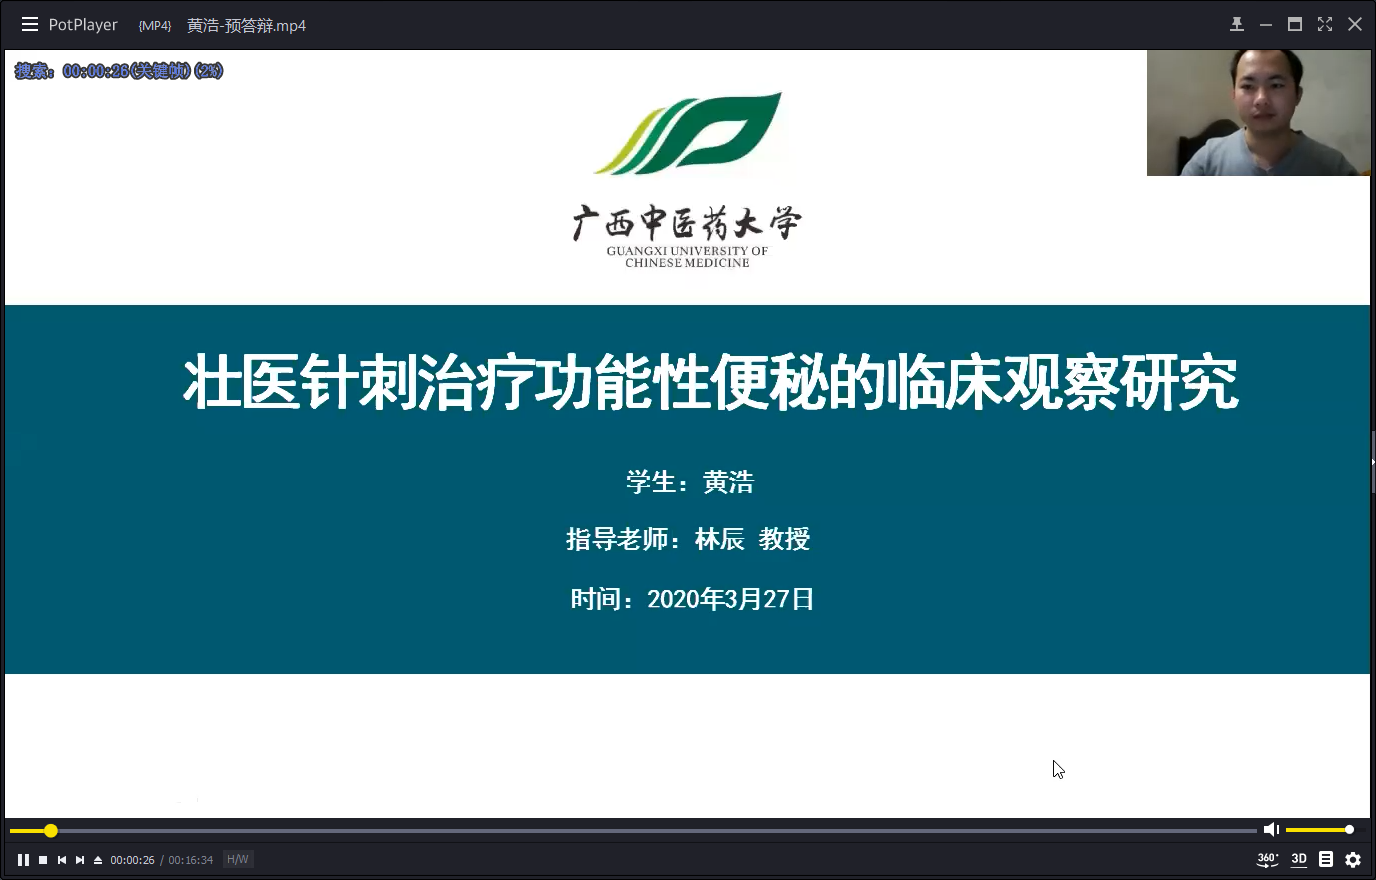Viewport: 1376px width, 880px height.
Task: Mute the audio via the speaker icon
Action: pos(1271,829)
